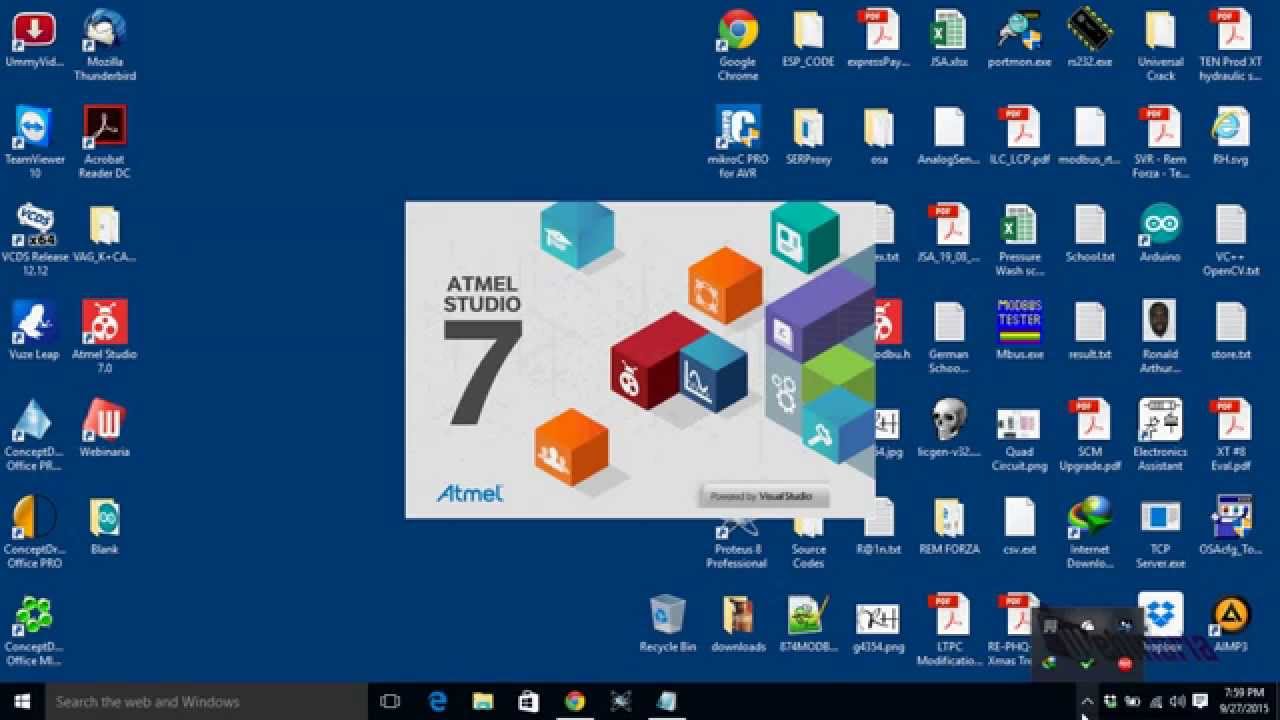Open the Recycle Bin
1280x720 pixels.
tap(667, 624)
